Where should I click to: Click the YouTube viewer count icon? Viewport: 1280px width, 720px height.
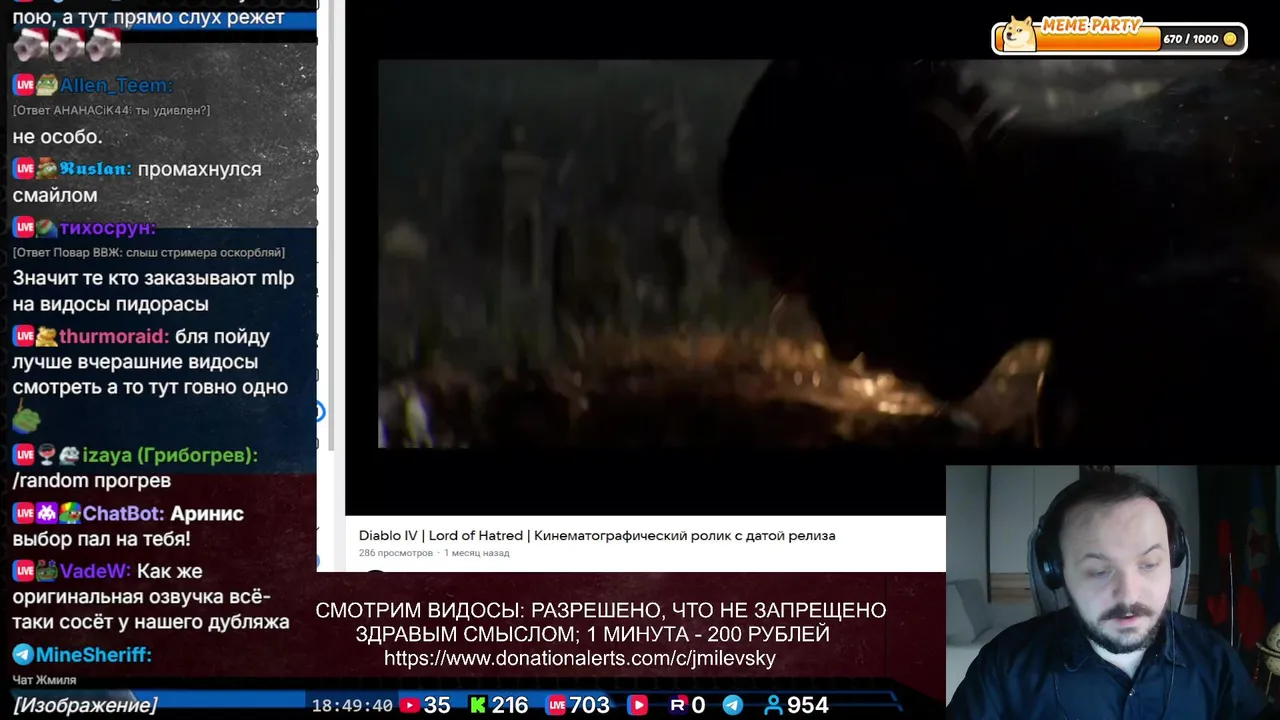409,705
